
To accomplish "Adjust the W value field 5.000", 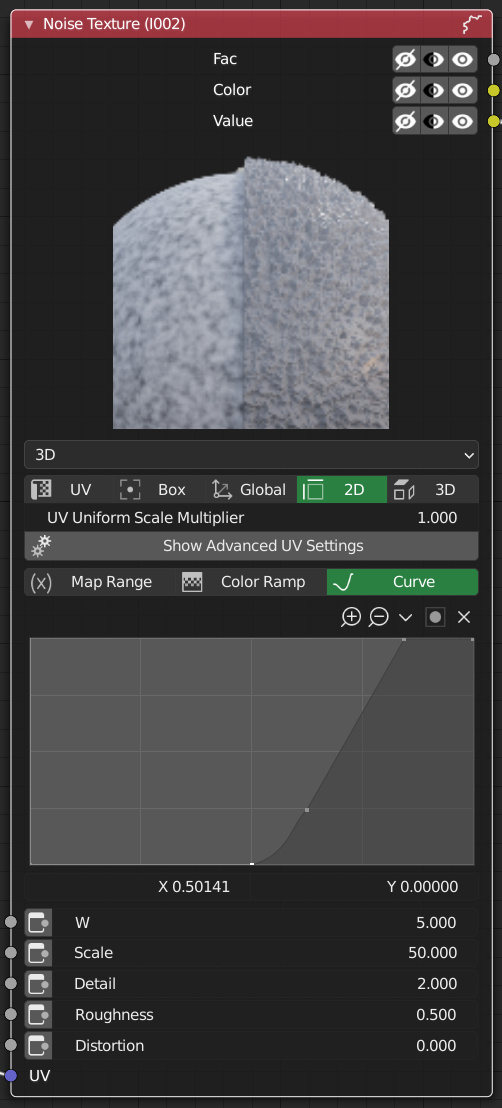I will click(x=266, y=923).
